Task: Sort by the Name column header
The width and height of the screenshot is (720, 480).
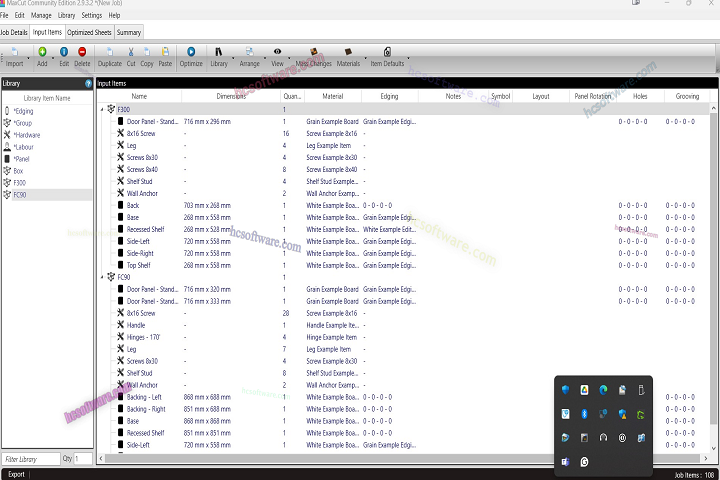Action: 139,96
